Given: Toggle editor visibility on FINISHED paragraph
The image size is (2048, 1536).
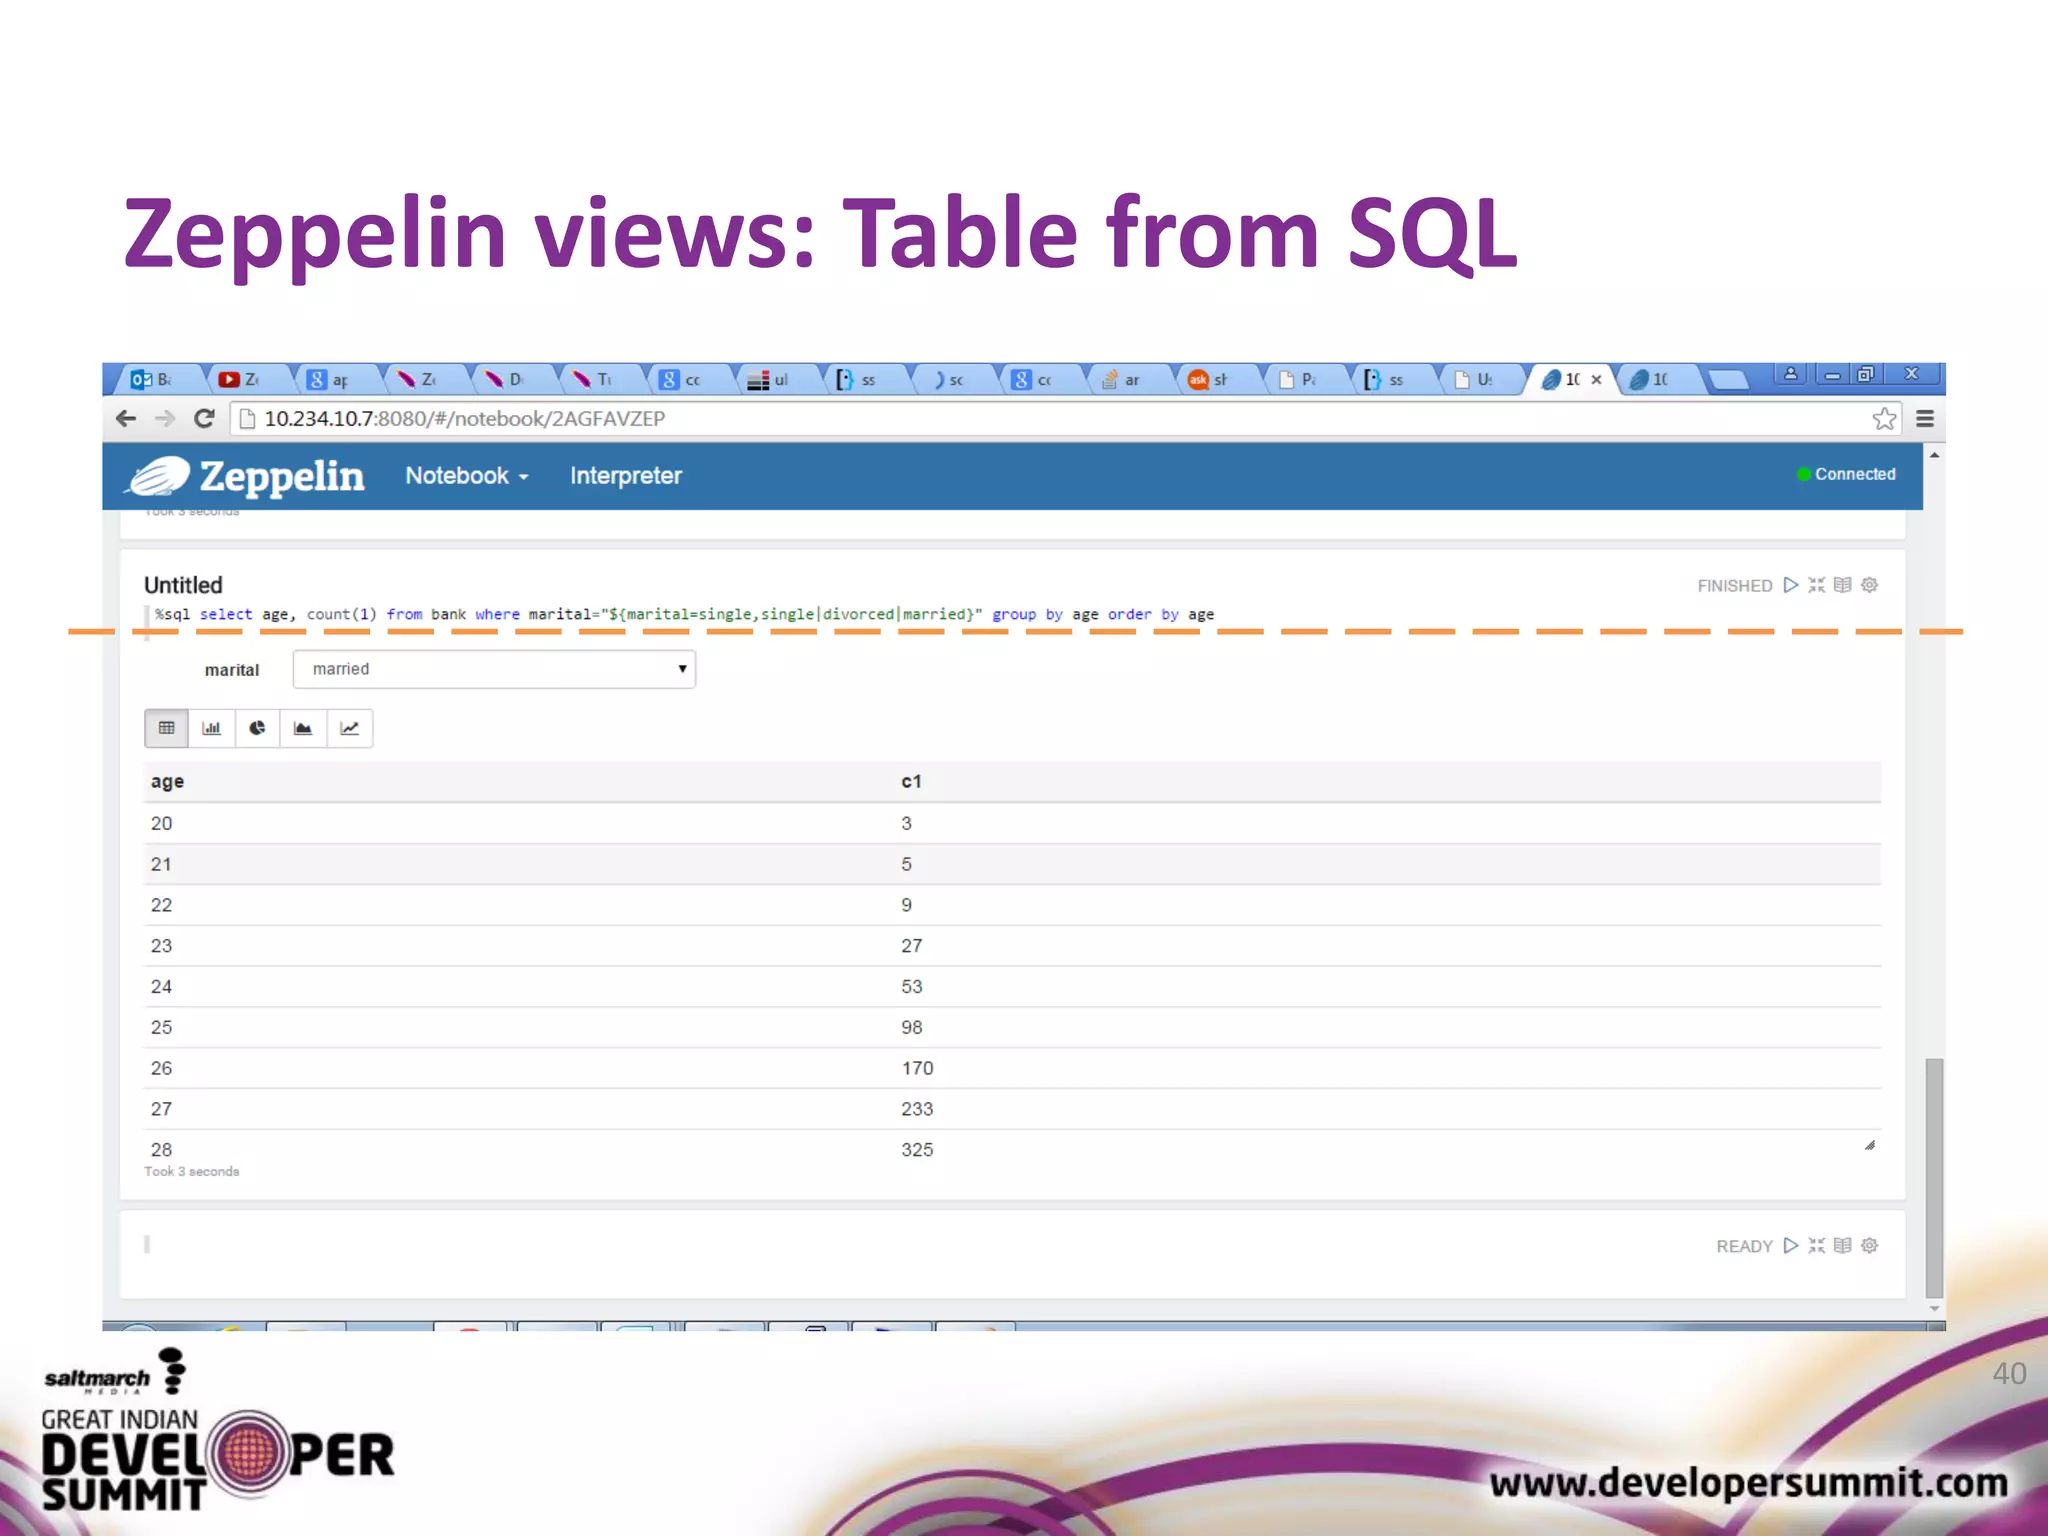Looking at the screenshot, I should (x=1816, y=585).
